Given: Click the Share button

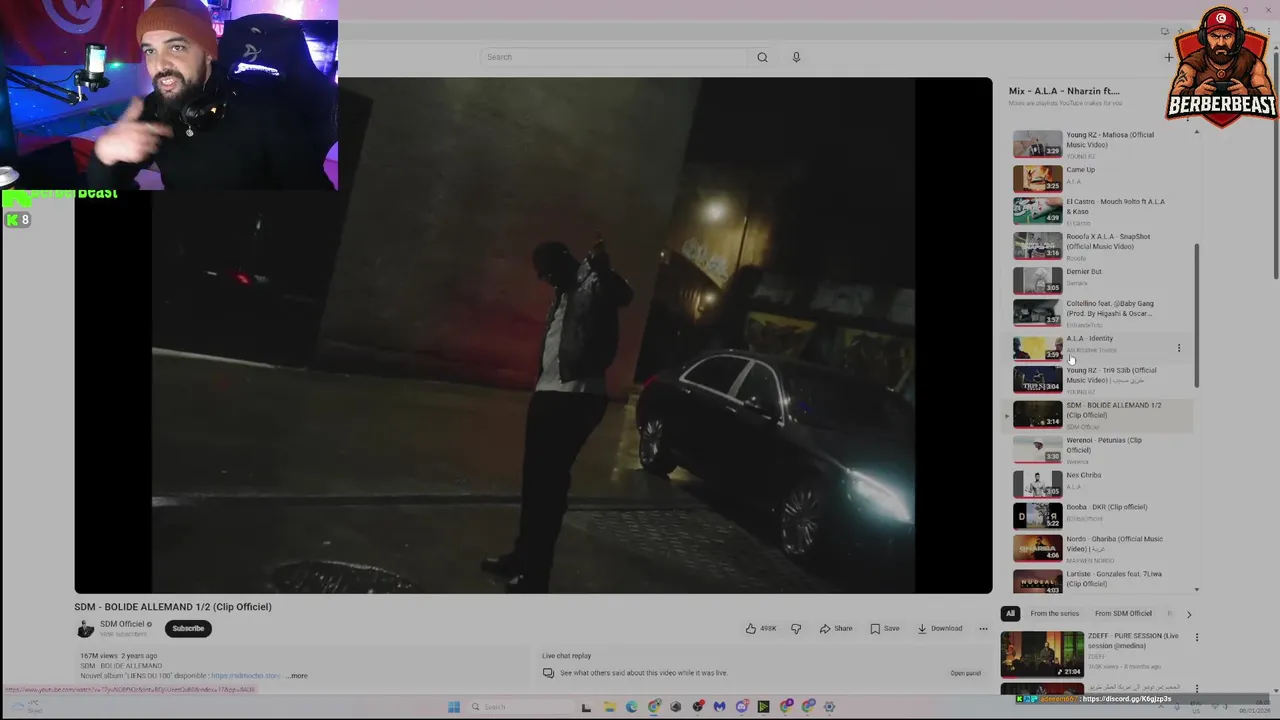Looking at the screenshot, I should [x=836, y=628].
